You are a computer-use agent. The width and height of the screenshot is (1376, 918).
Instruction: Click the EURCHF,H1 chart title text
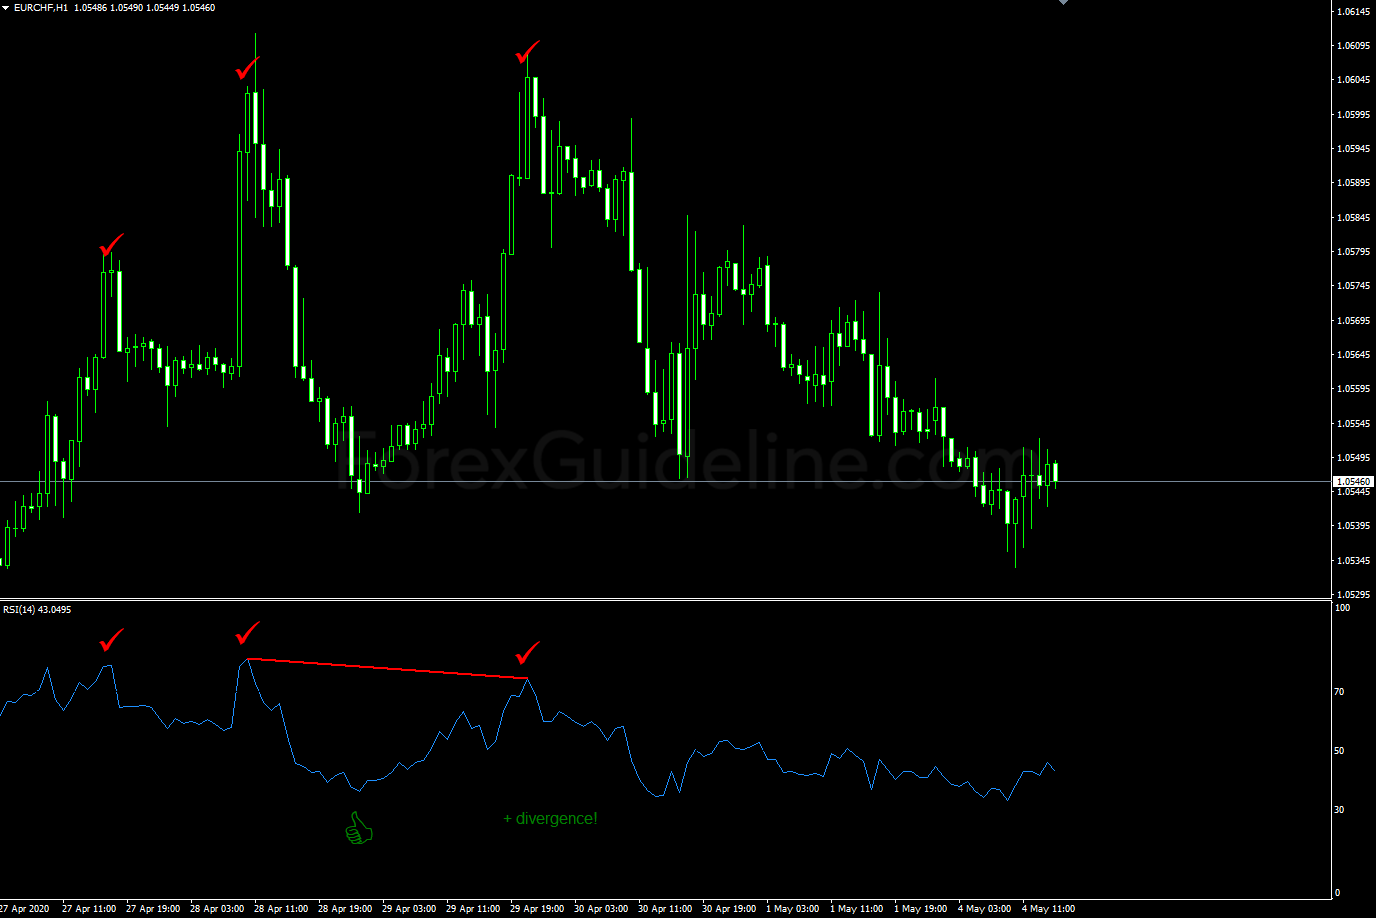41,7
